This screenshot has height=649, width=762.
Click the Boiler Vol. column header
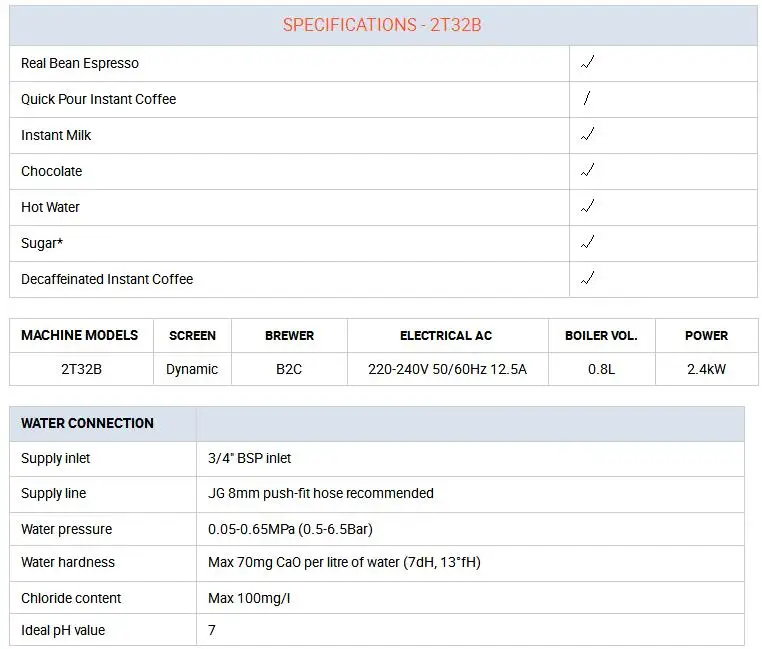click(601, 336)
